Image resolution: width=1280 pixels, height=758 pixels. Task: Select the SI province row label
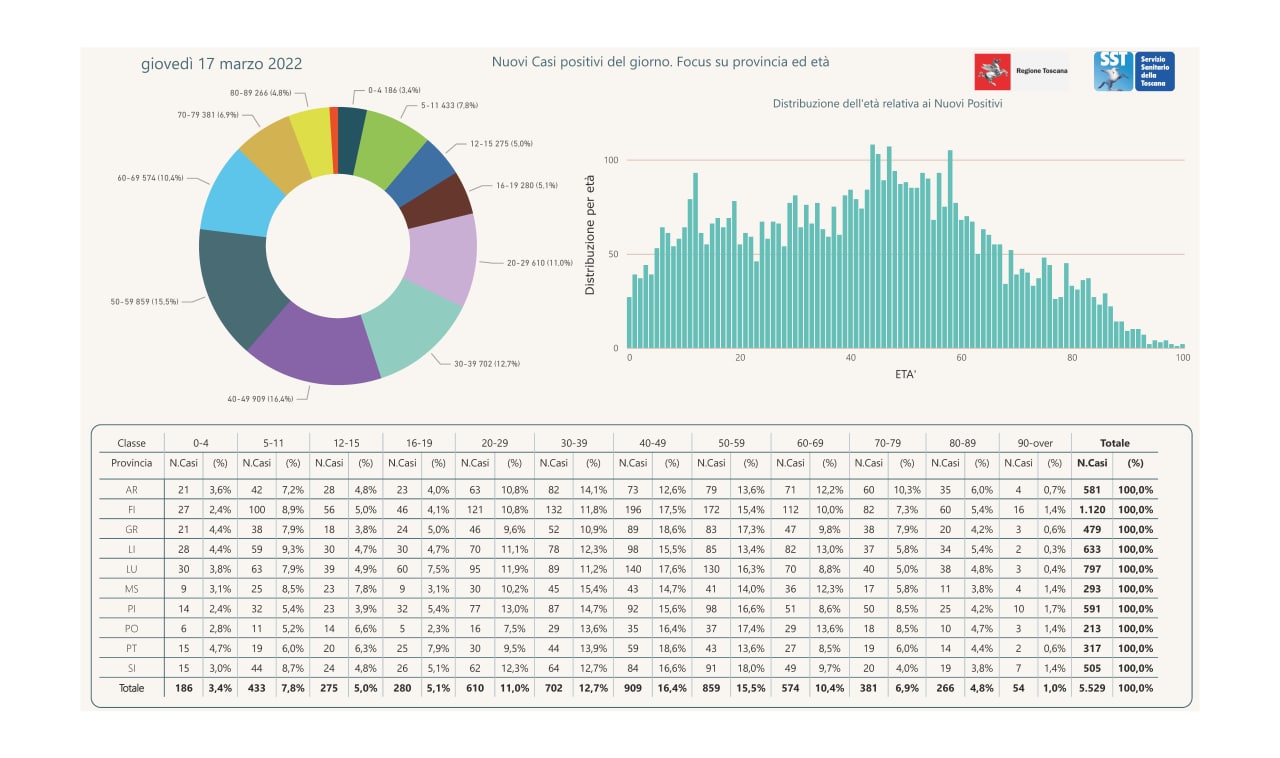click(132, 668)
